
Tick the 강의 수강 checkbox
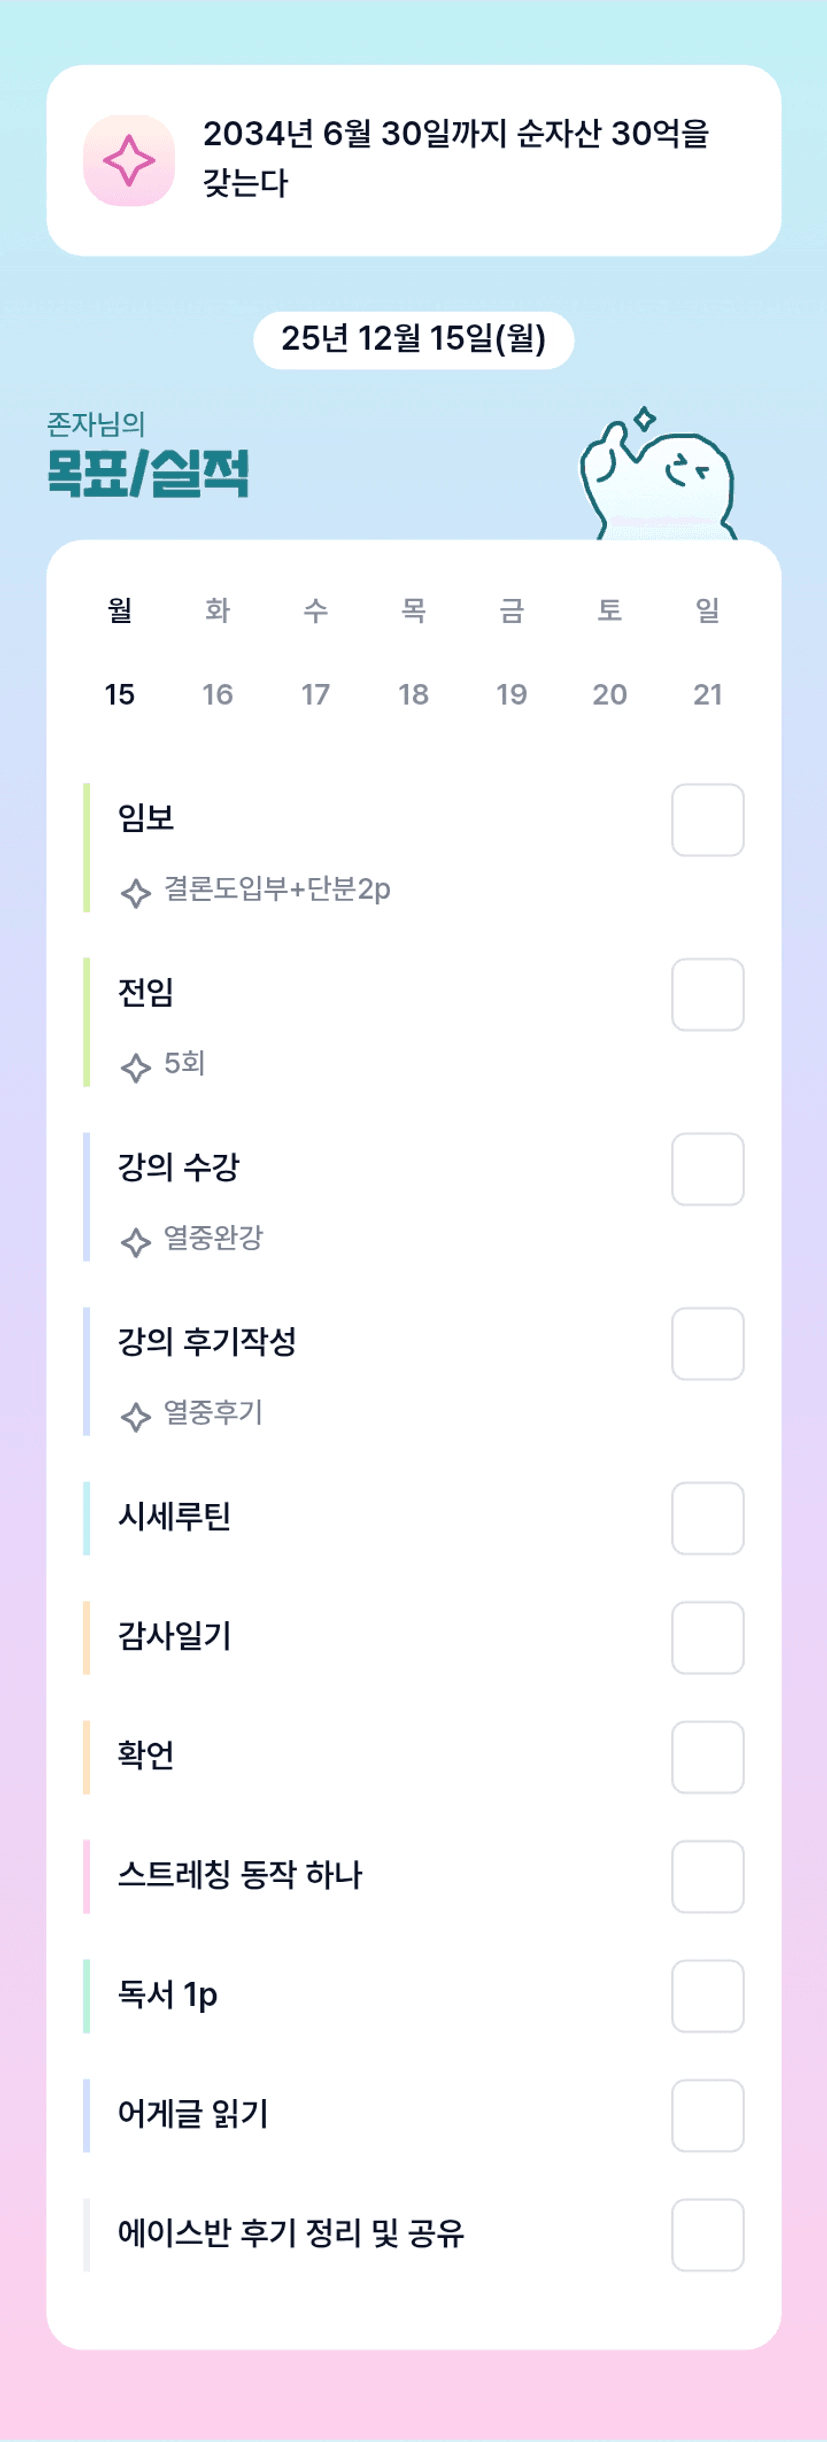coord(707,1169)
